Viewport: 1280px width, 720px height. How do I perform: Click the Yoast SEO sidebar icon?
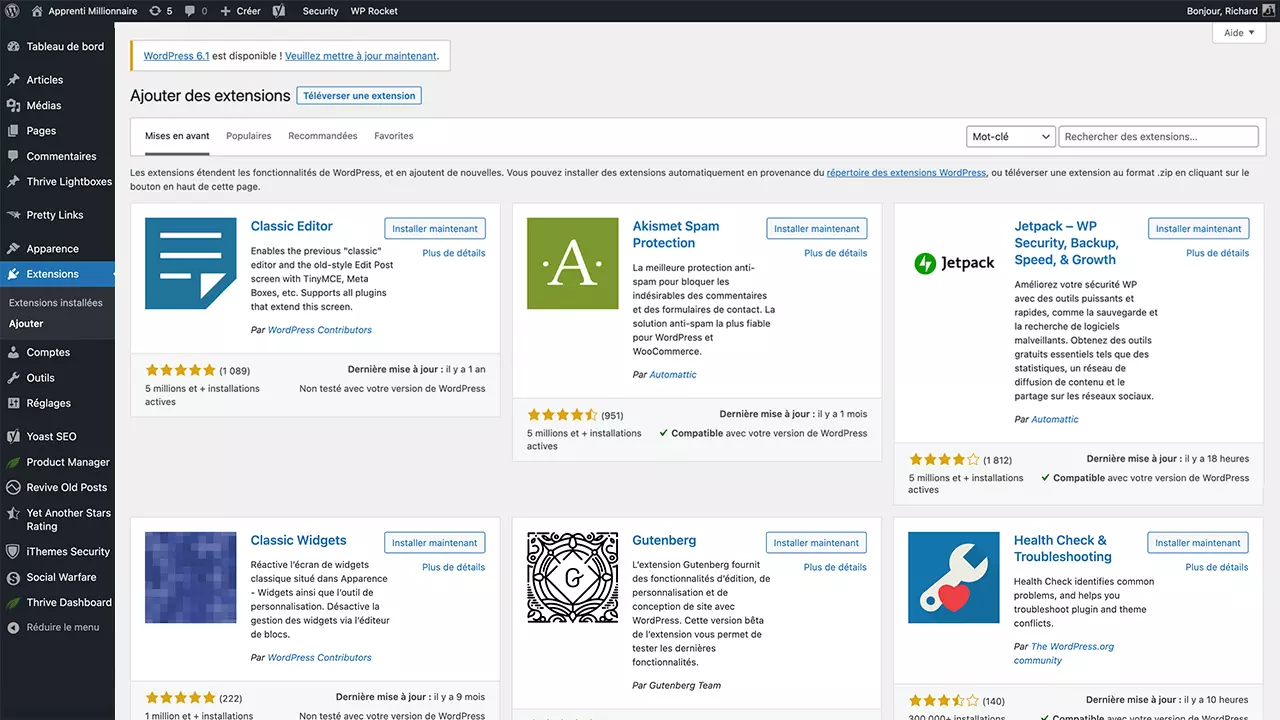click(13, 437)
